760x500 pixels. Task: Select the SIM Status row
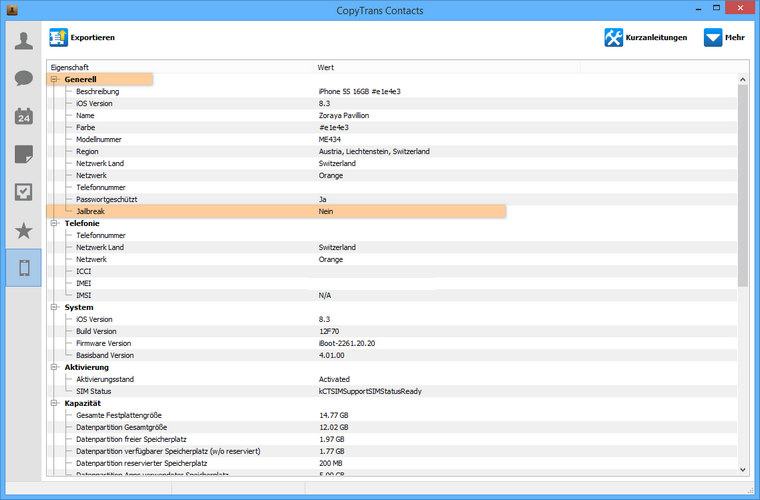click(x=392, y=391)
